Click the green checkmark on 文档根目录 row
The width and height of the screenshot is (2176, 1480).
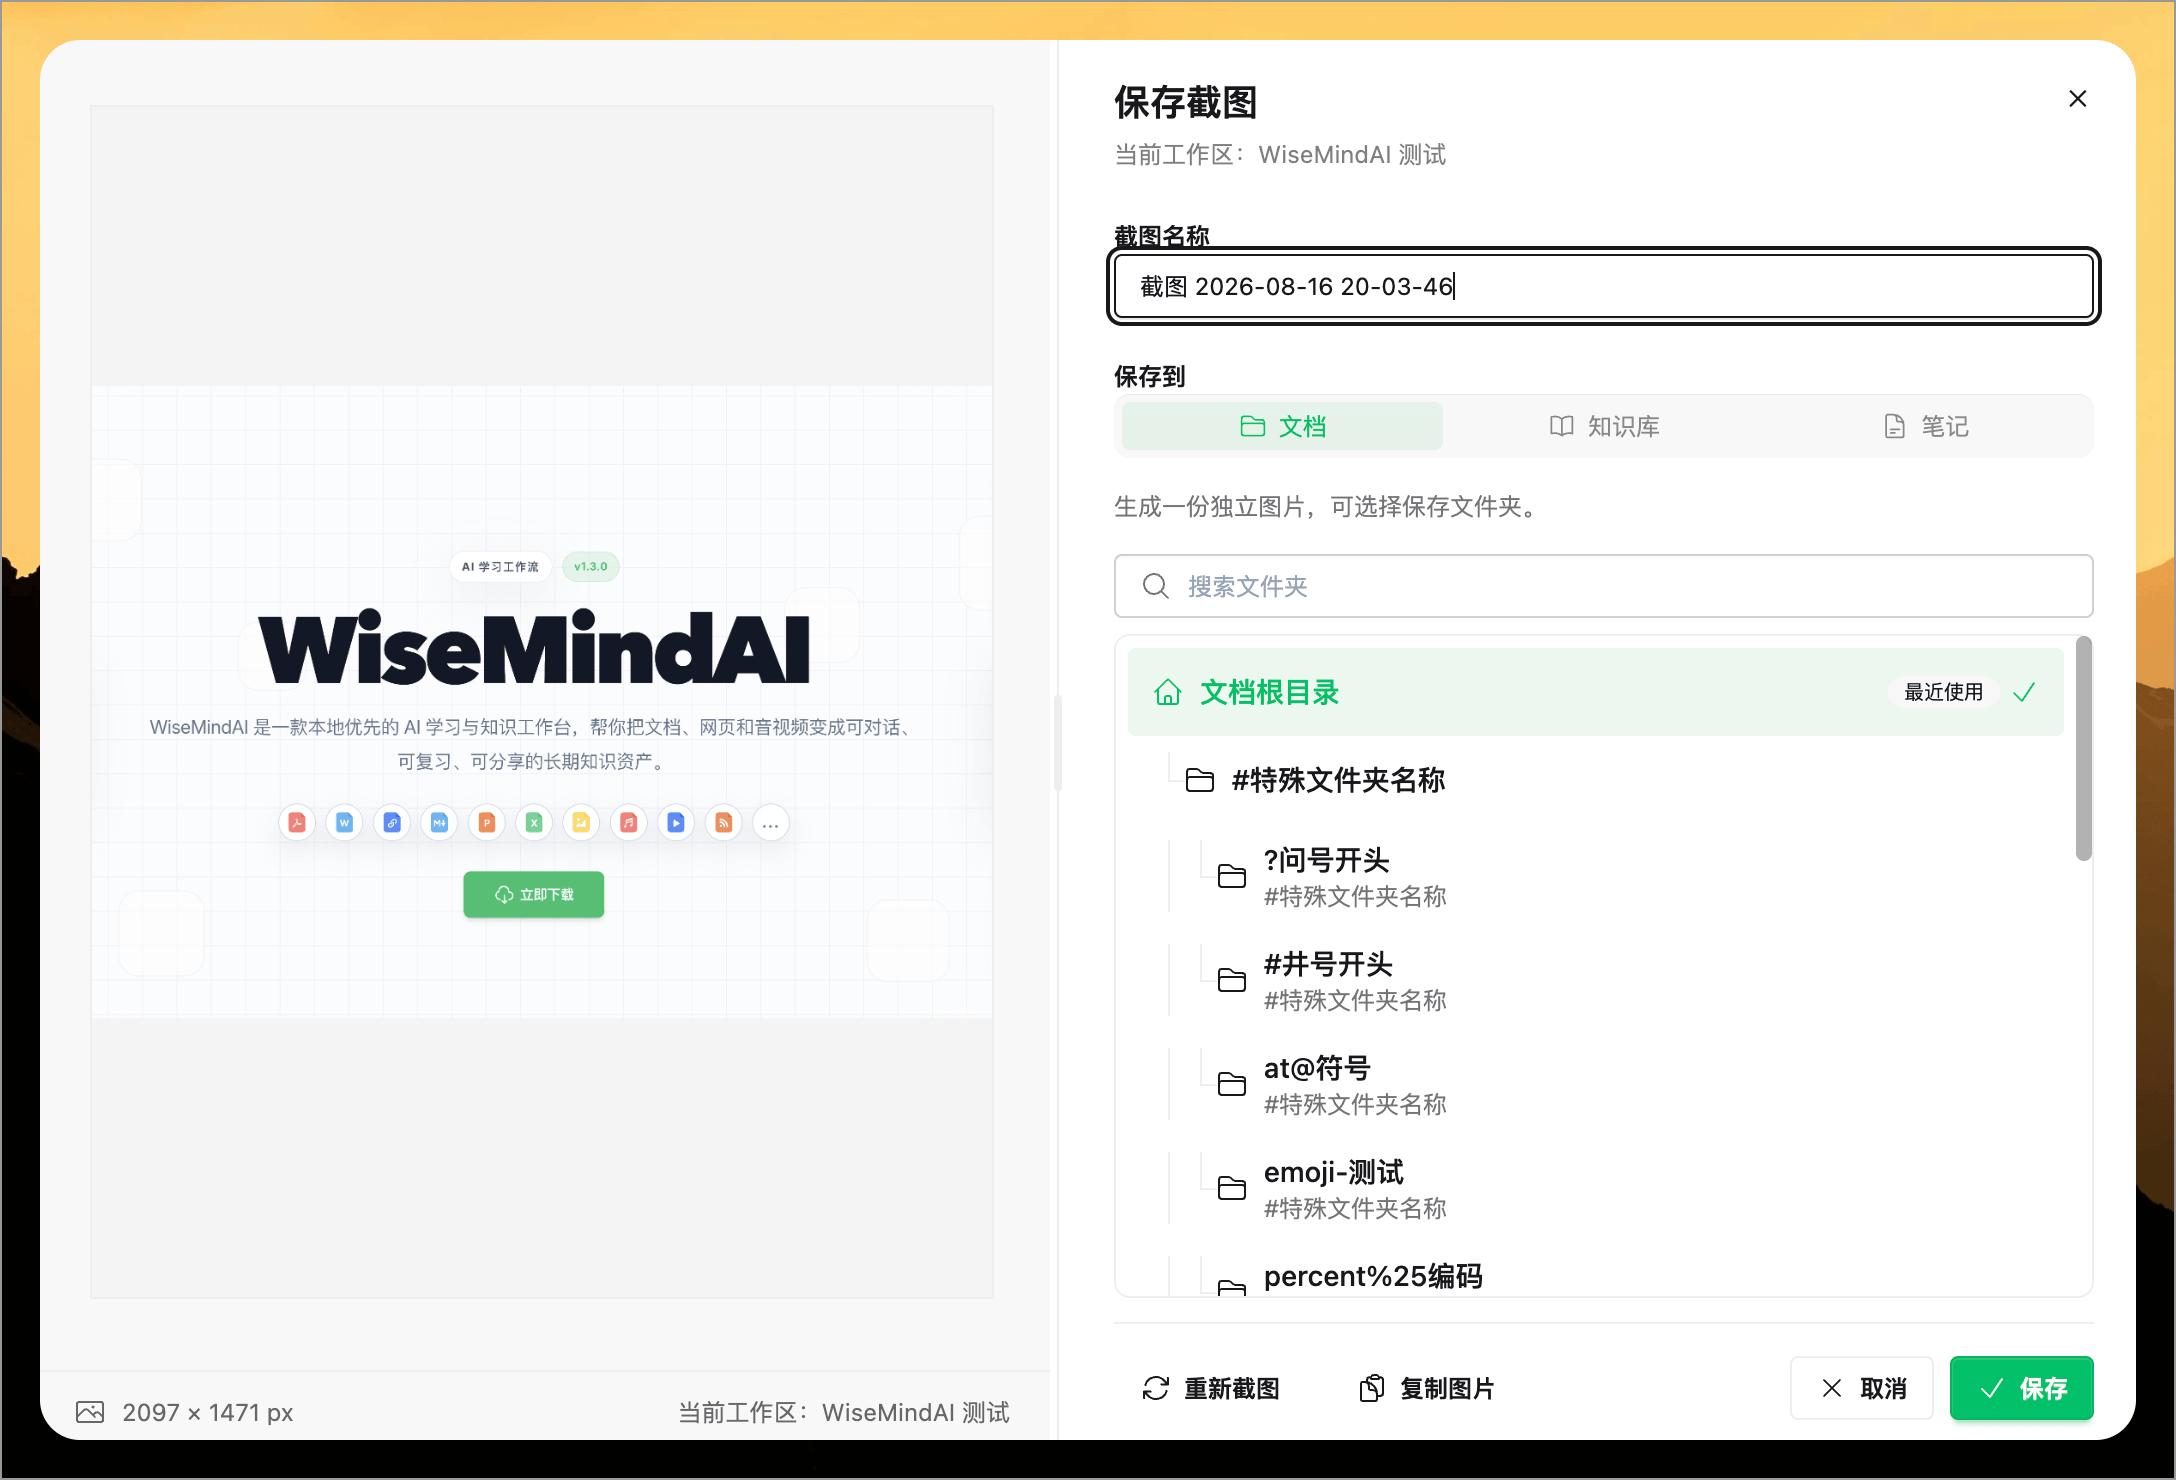pyautogui.click(x=2025, y=692)
